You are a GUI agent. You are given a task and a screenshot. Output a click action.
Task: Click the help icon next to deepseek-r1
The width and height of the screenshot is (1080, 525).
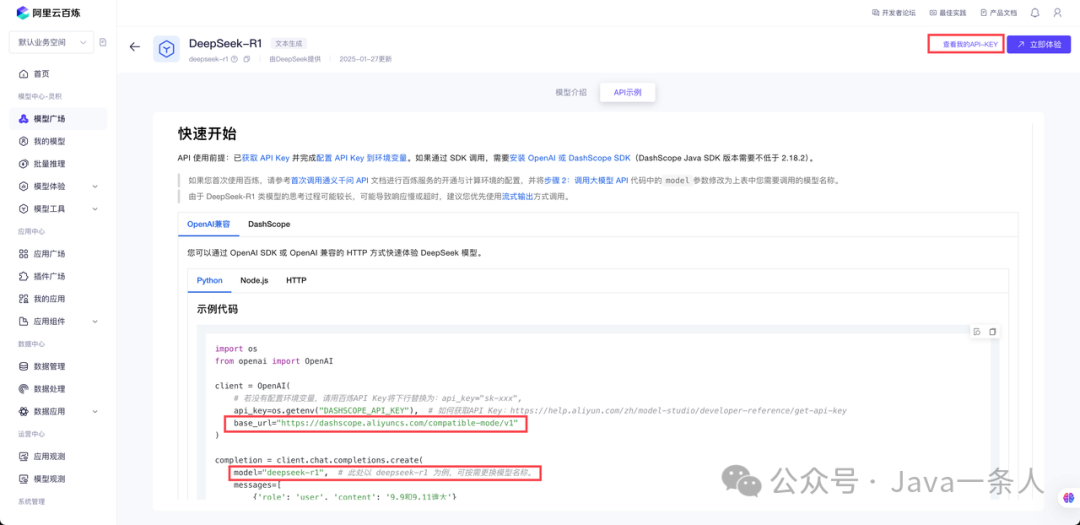[x=235, y=59]
